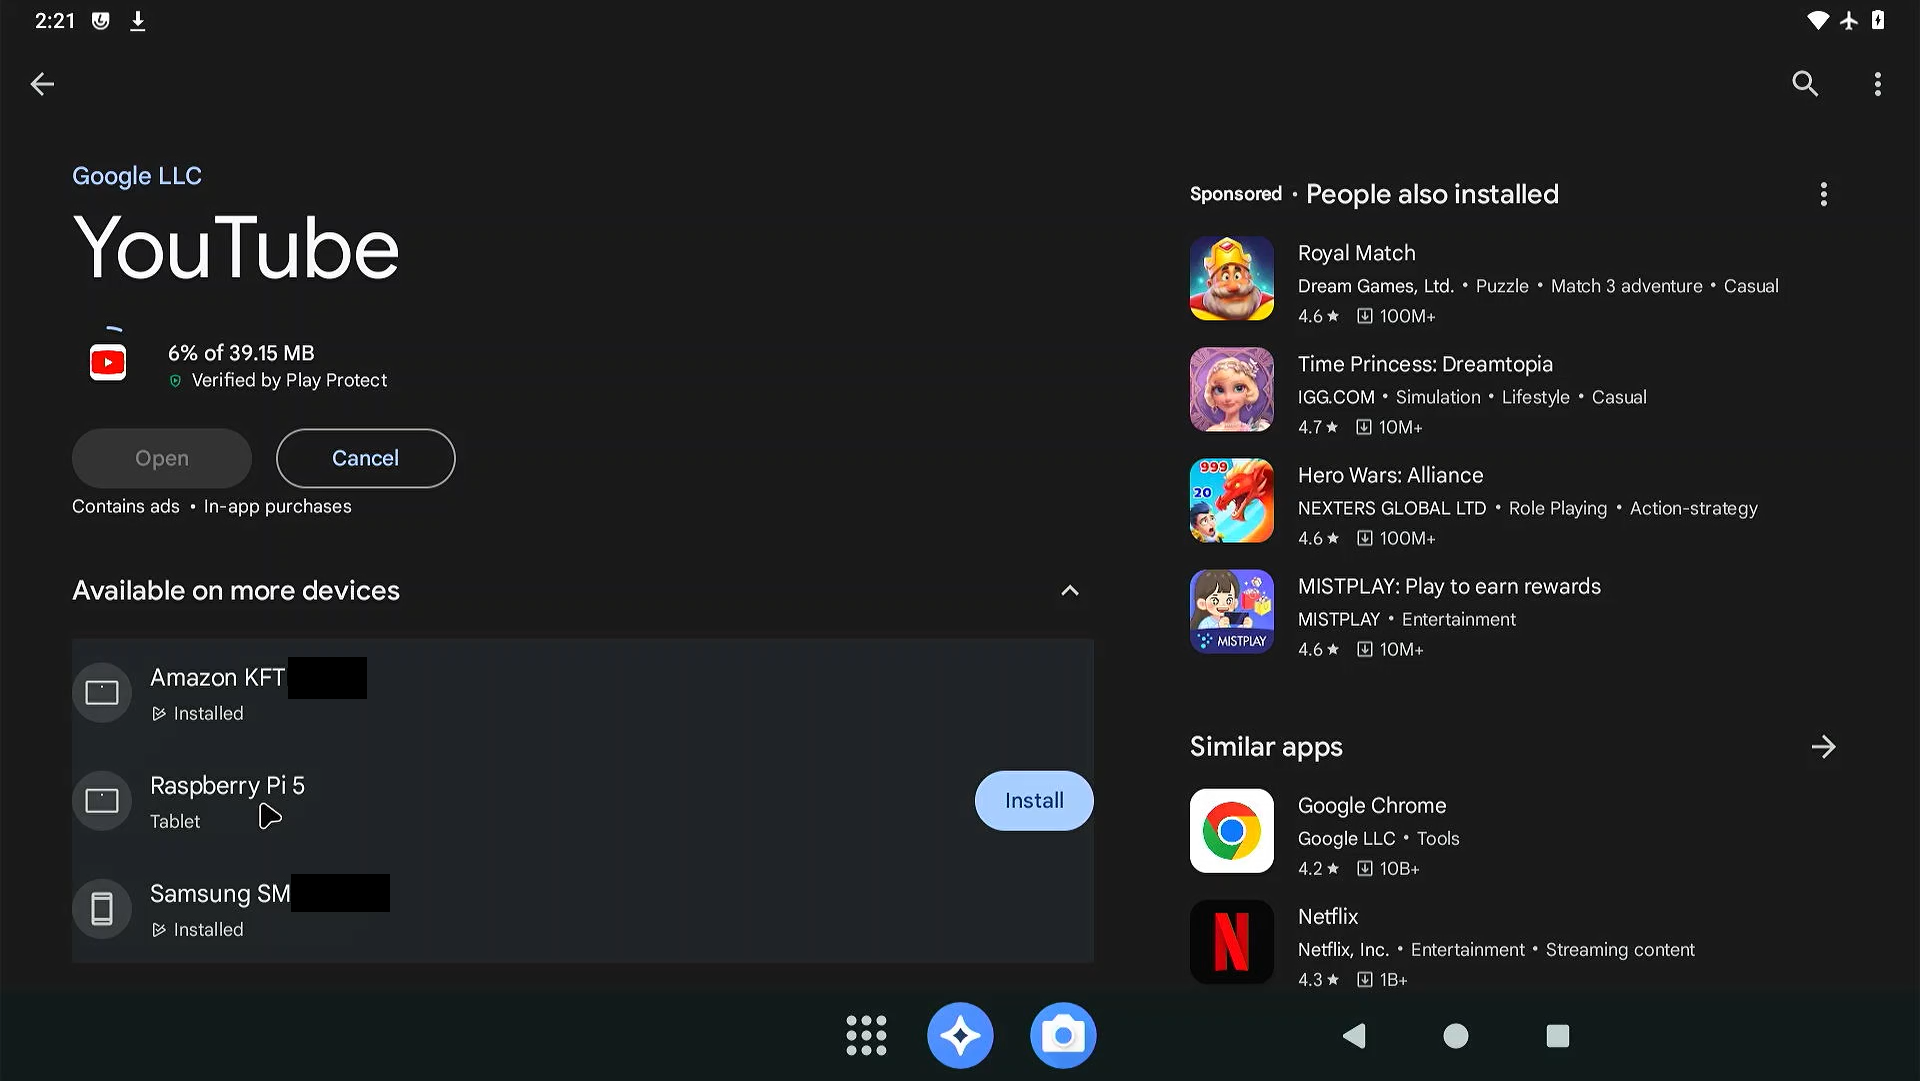Screen dimensions: 1920x1081
Task: Open the Play Store search icon
Action: pos(1804,84)
